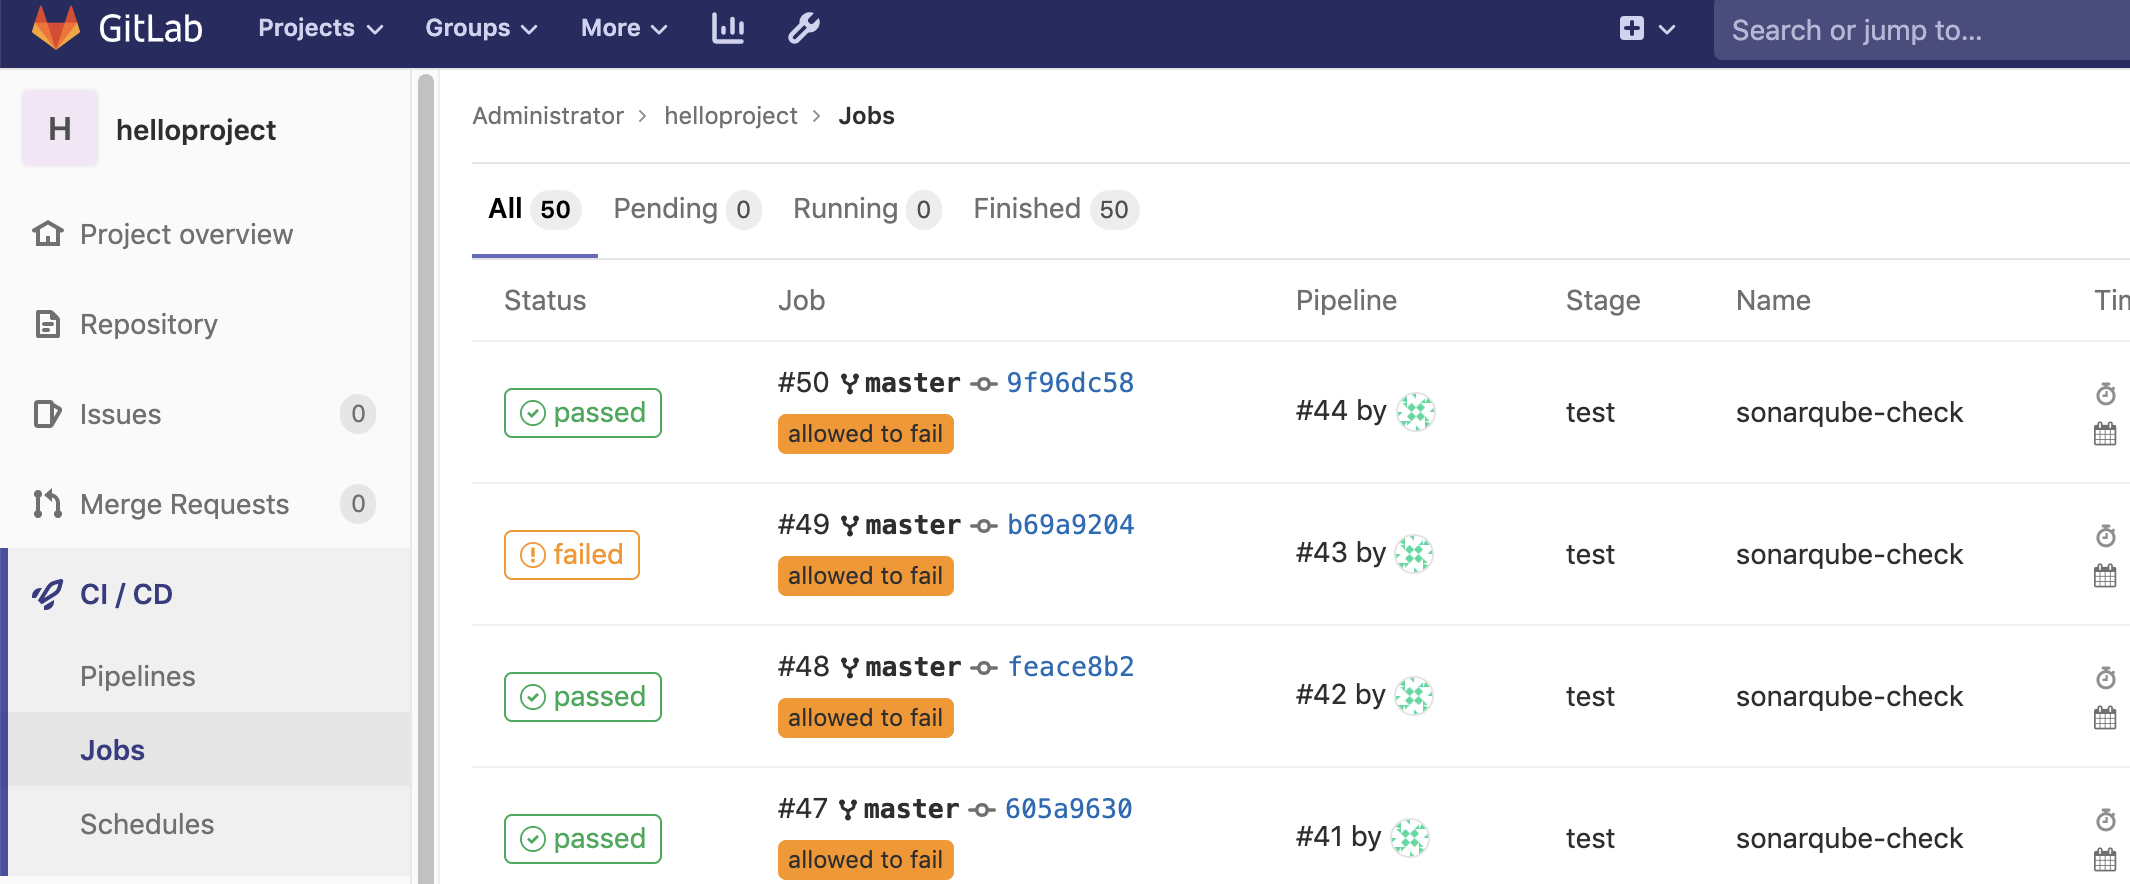Click the passed status badge for job #50

583,413
